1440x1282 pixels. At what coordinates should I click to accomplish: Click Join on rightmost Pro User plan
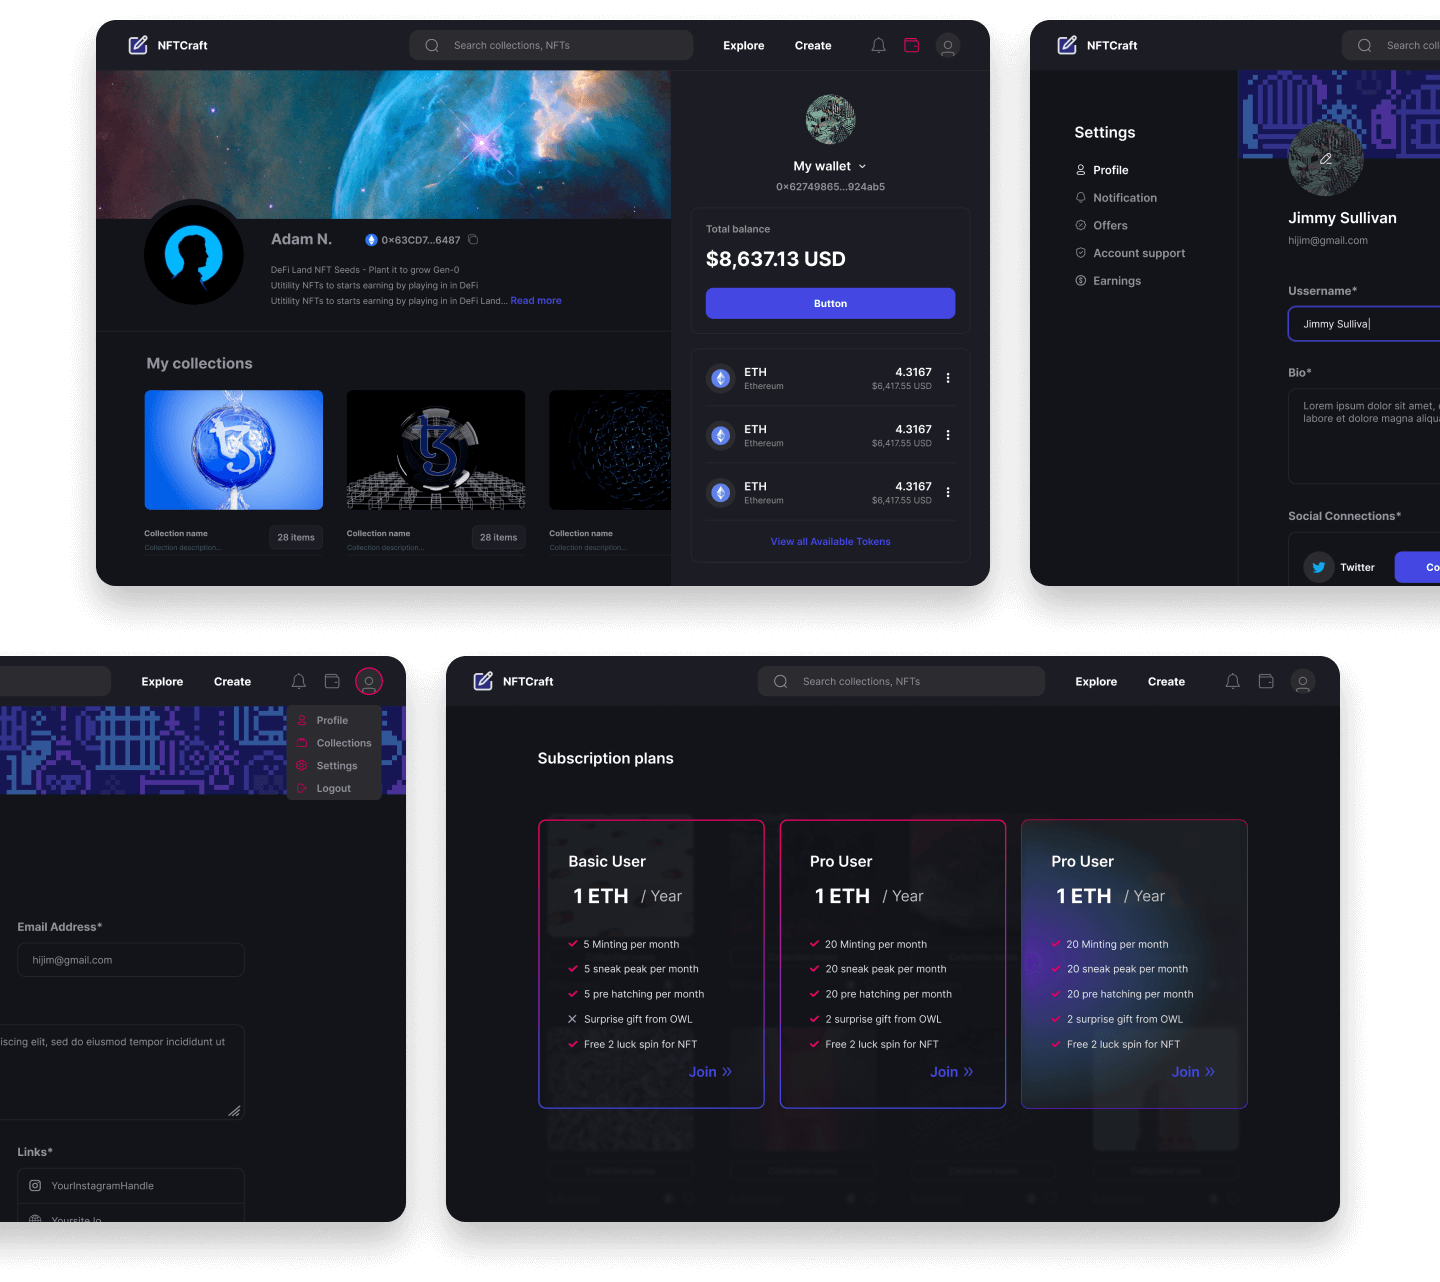(1193, 1072)
